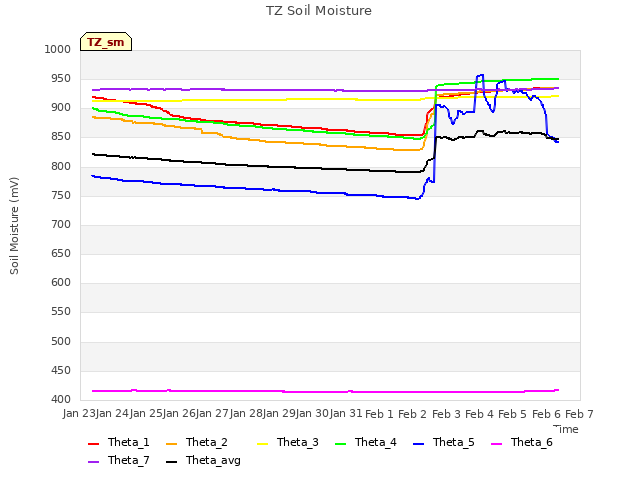The width and height of the screenshot is (640, 480).
Task: Click the 550 y-axis tick value
Action: (61, 311)
